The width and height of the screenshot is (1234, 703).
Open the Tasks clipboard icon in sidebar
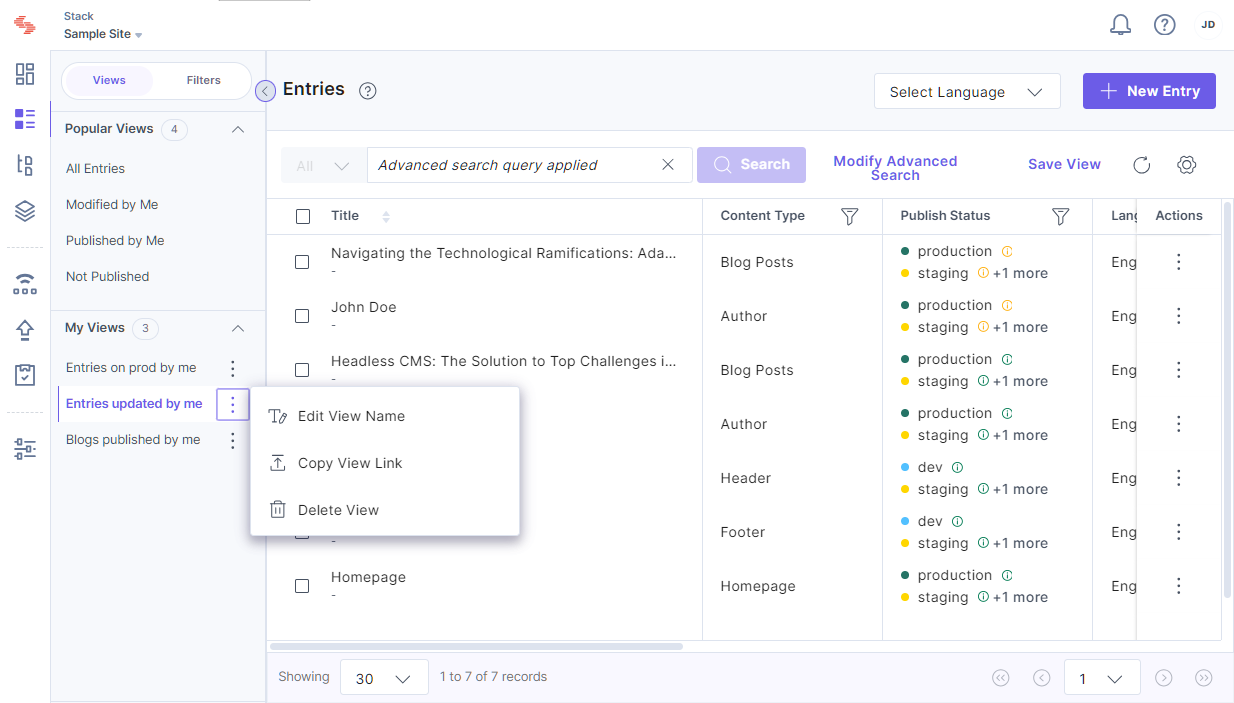pos(25,375)
